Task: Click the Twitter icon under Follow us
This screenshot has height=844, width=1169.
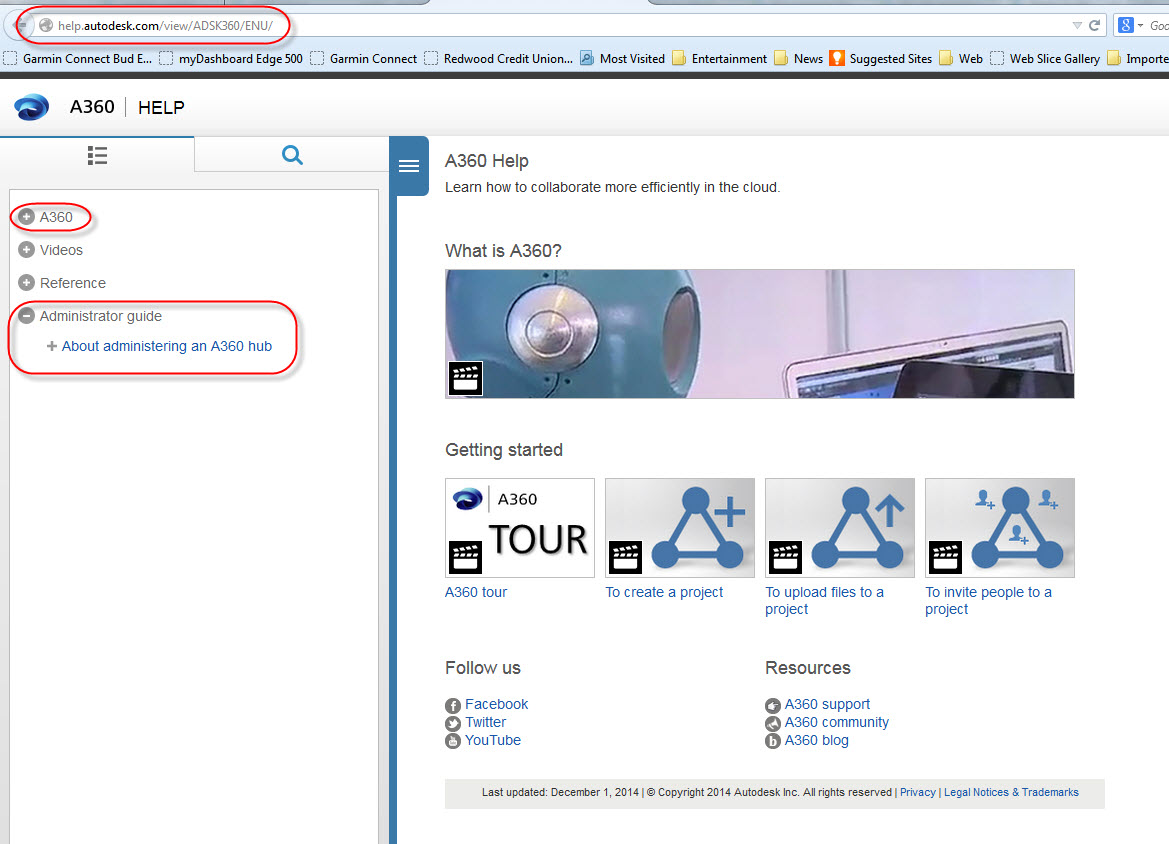Action: pyautogui.click(x=452, y=722)
